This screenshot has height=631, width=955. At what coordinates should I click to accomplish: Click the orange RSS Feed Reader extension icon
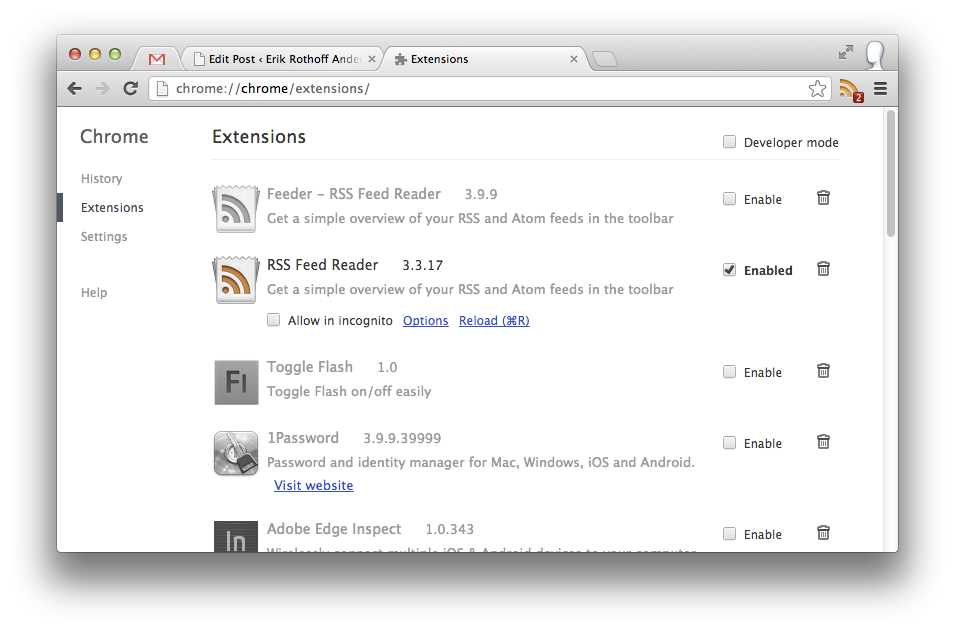click(236, 280)
